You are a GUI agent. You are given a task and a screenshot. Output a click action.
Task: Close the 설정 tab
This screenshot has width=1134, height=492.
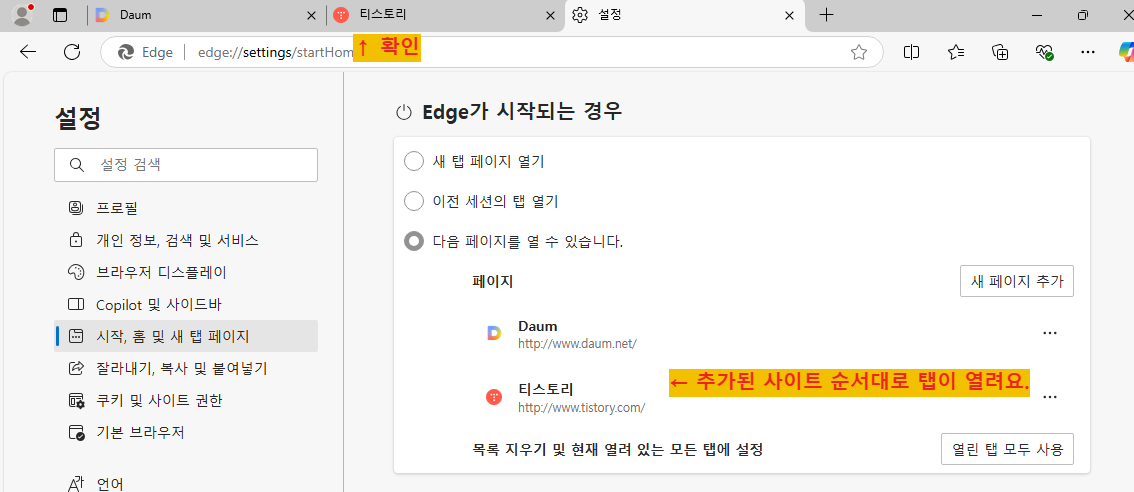pyautogui.click(x=790, y=15)
